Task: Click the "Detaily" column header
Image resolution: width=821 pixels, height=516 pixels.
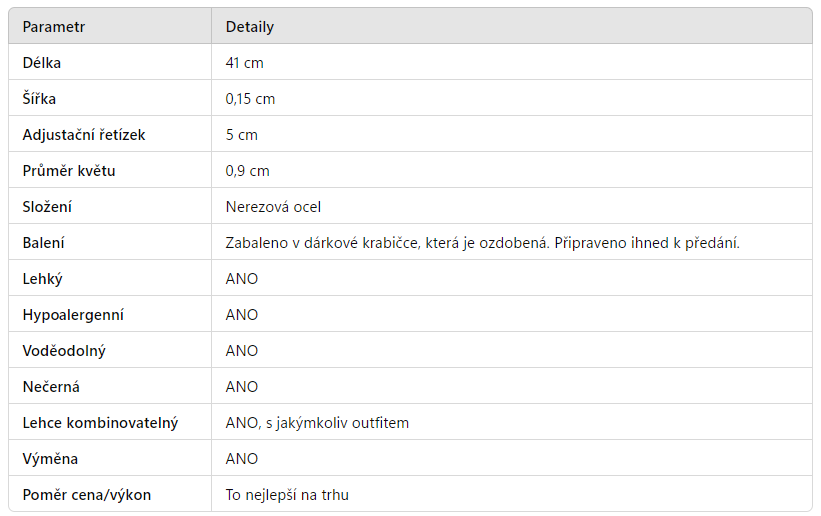Action: tap(250, 27)
